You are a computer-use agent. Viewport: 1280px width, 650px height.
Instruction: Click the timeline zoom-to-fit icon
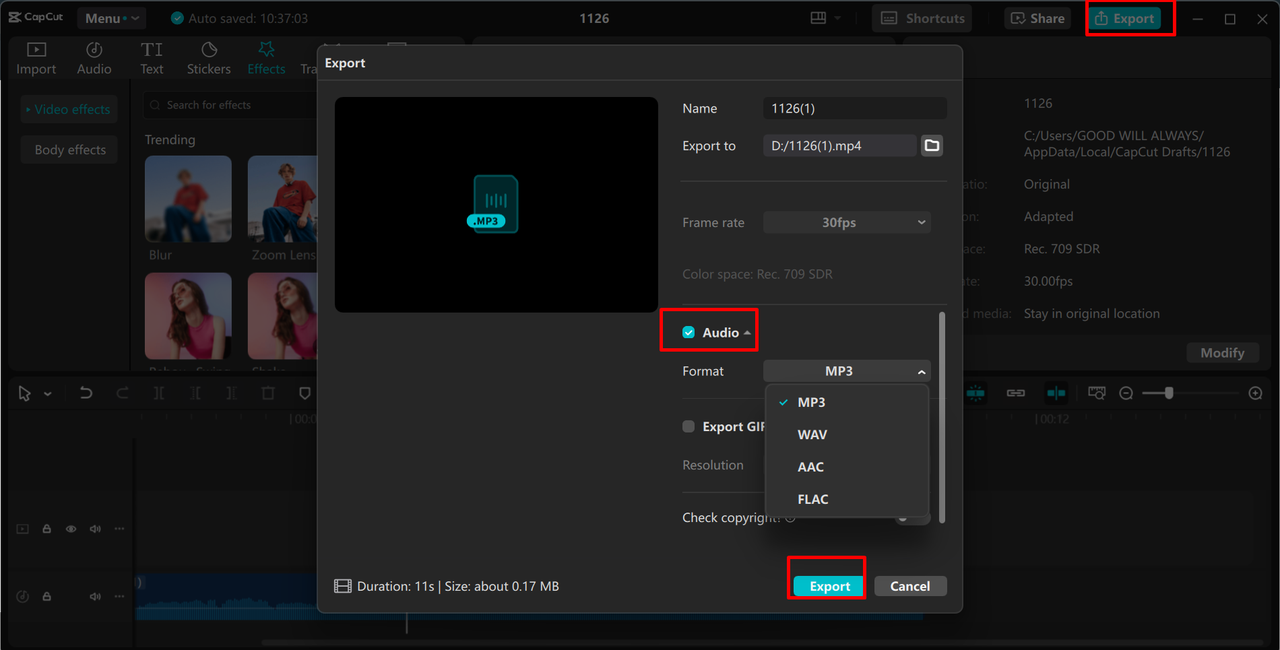(x=1096, y=393)
